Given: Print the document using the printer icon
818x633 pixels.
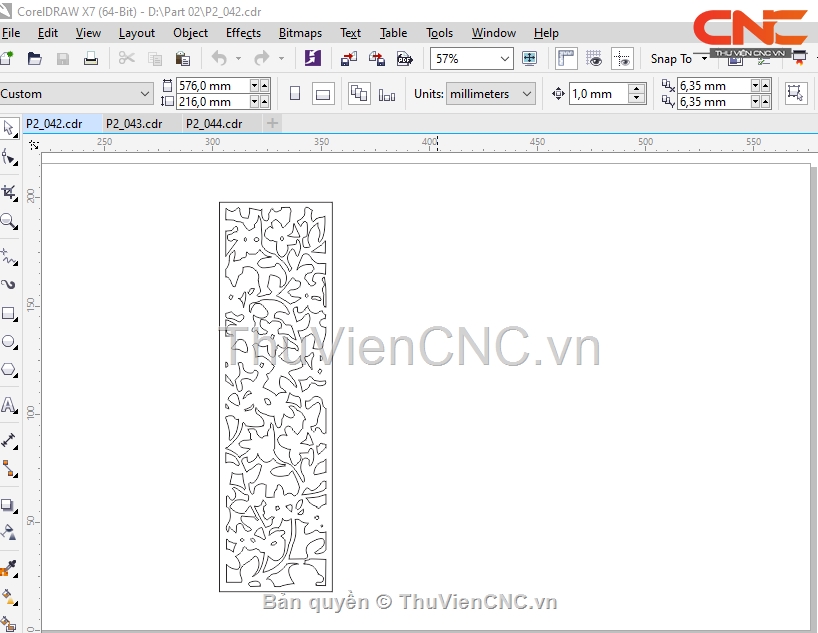Looking at the screenshot, I should coord(91,58).
